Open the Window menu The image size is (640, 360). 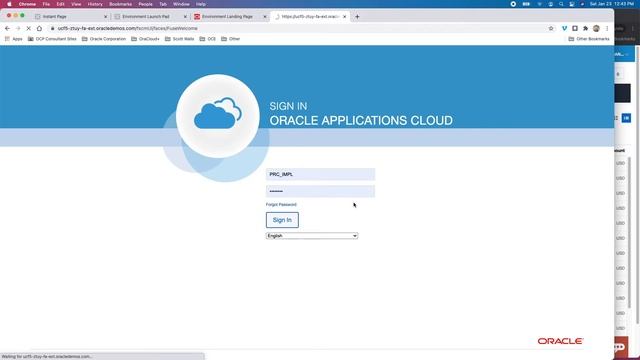(181, 4)
